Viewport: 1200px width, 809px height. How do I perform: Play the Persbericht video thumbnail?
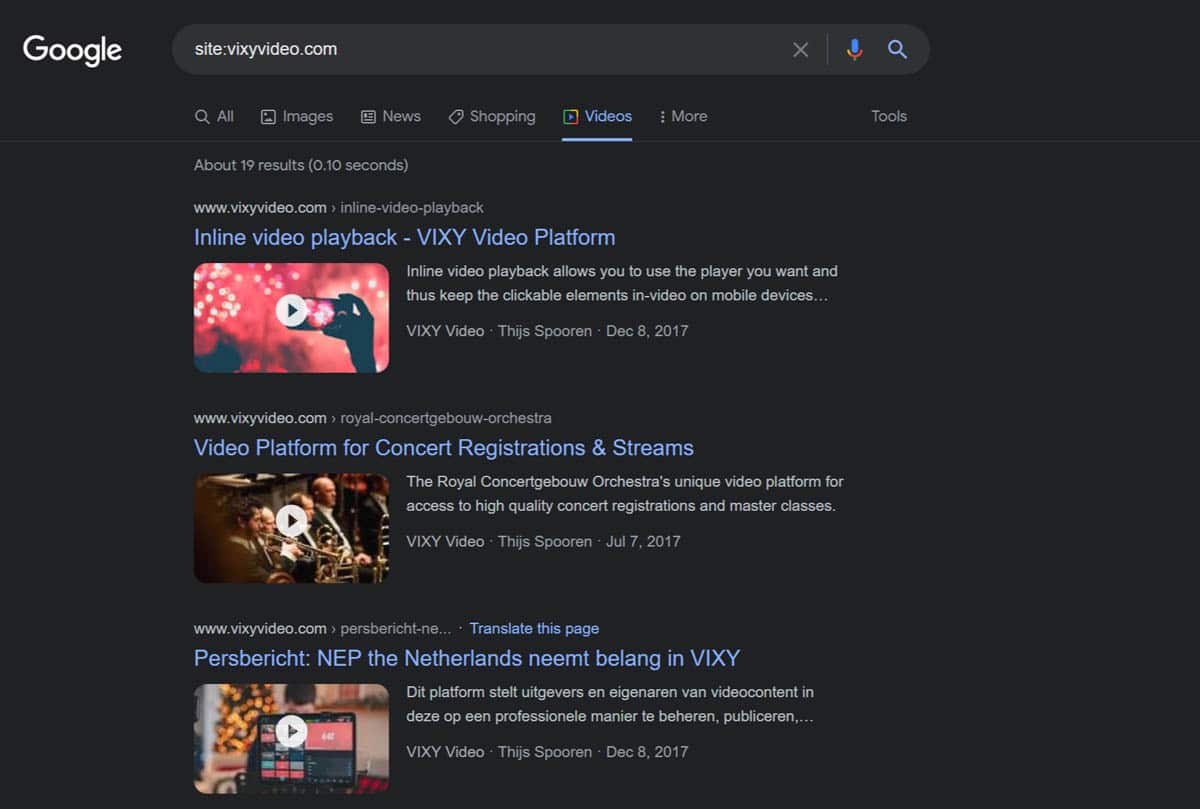(291, 738)
